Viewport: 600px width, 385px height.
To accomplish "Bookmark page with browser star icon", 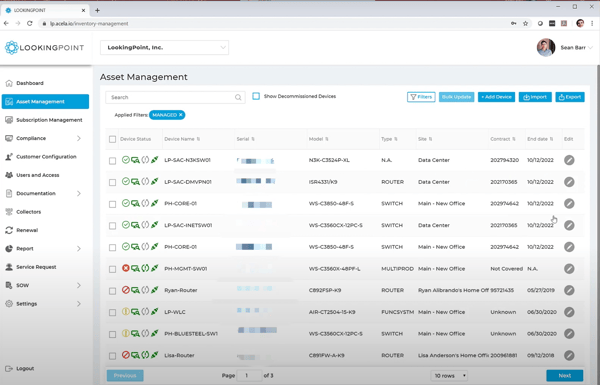I will (x=525, y=23).
